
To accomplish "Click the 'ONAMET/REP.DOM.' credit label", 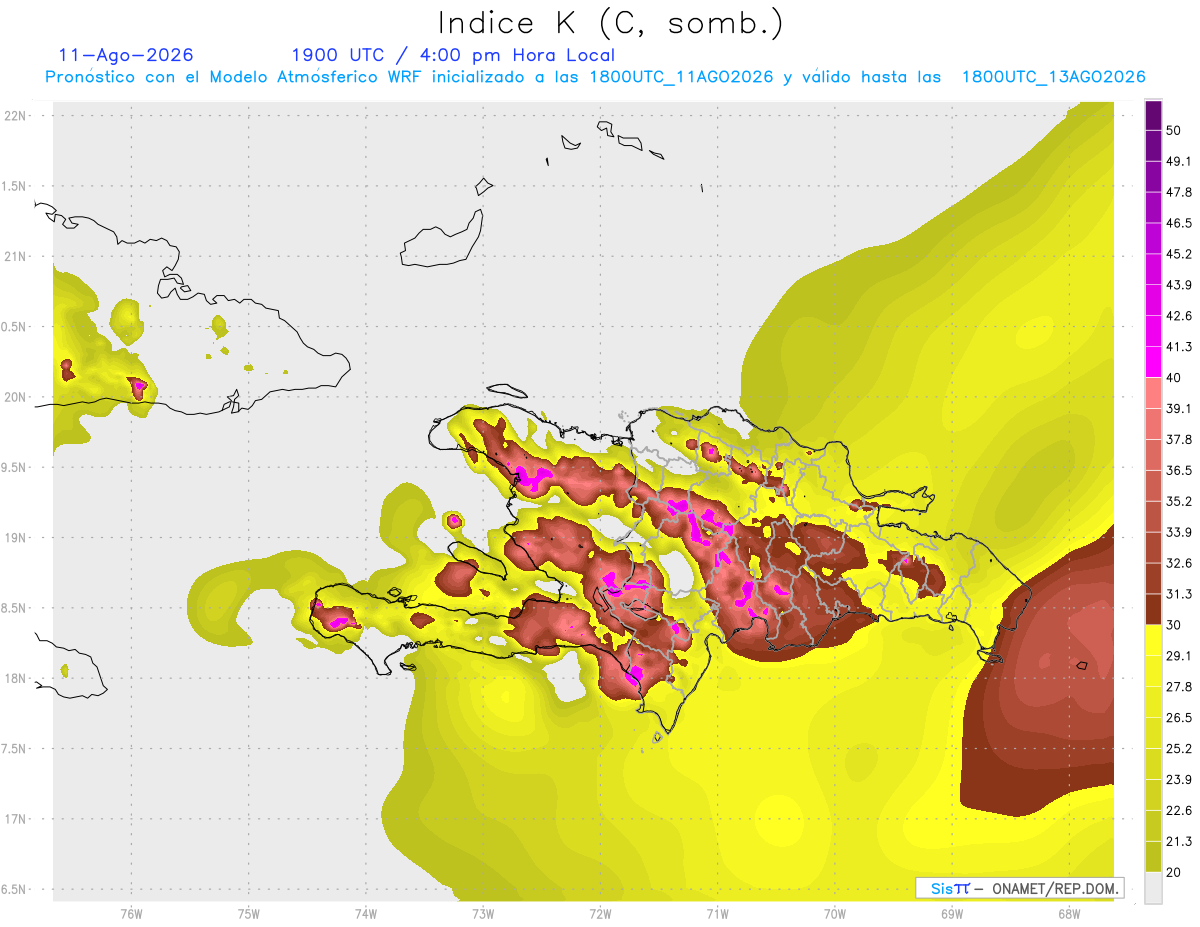I will [1056, 888].
